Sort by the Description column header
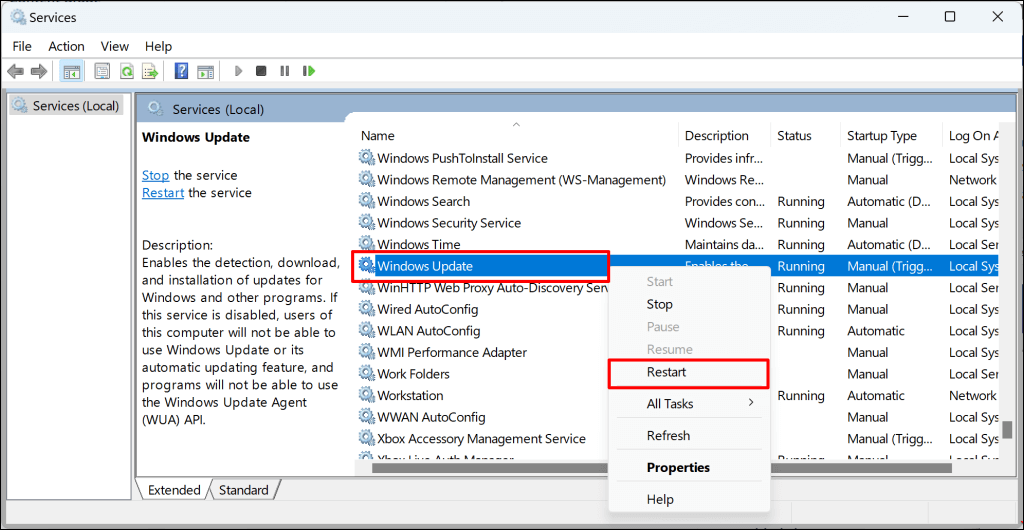 [x=724, y=136]
